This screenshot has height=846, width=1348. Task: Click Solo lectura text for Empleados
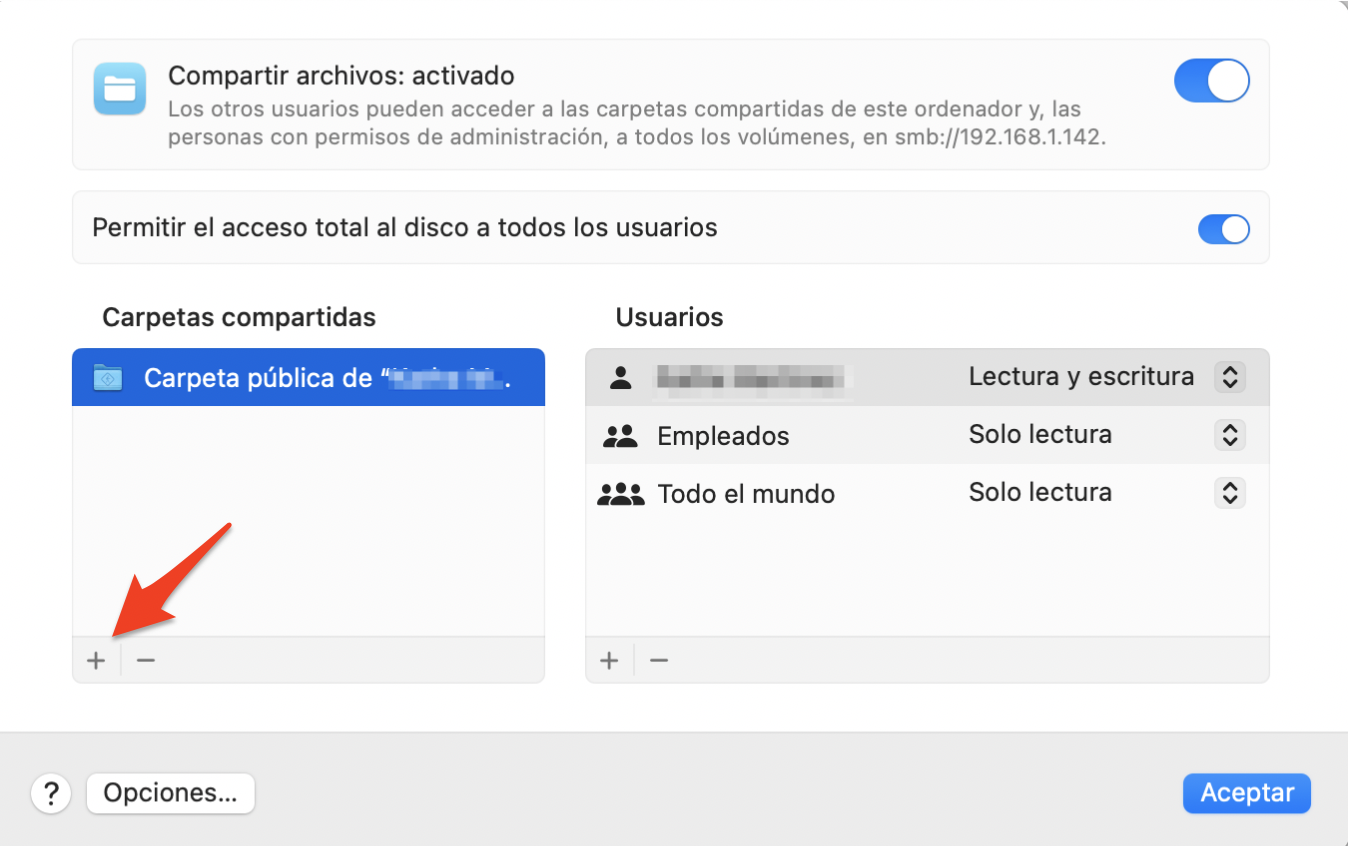1040,435
